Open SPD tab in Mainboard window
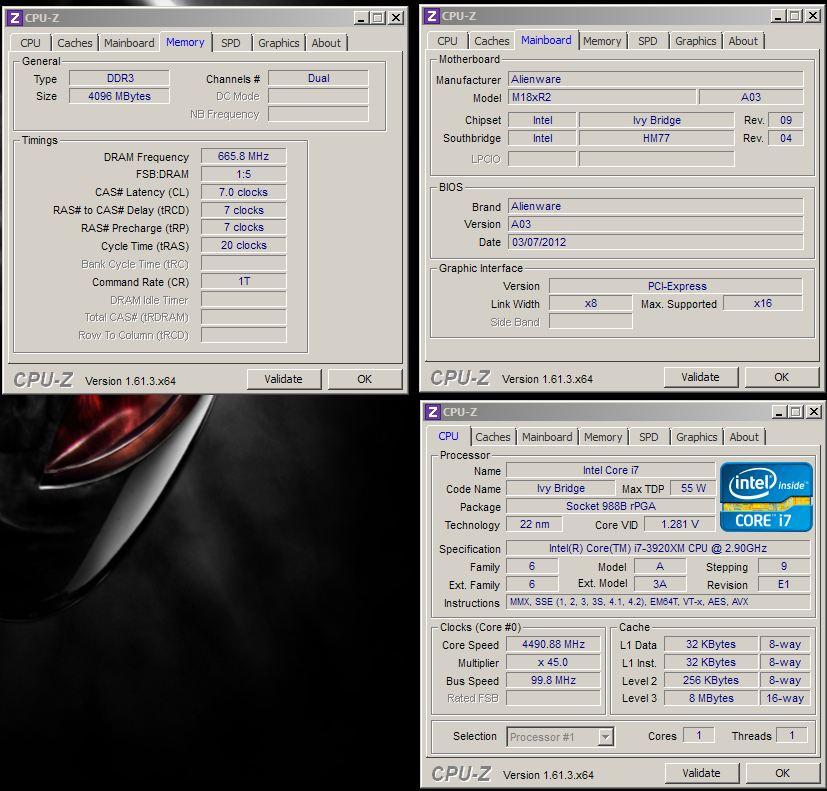The width and height of the screenshot is (827, 791). pyautogui.click(x=648, y=41)
